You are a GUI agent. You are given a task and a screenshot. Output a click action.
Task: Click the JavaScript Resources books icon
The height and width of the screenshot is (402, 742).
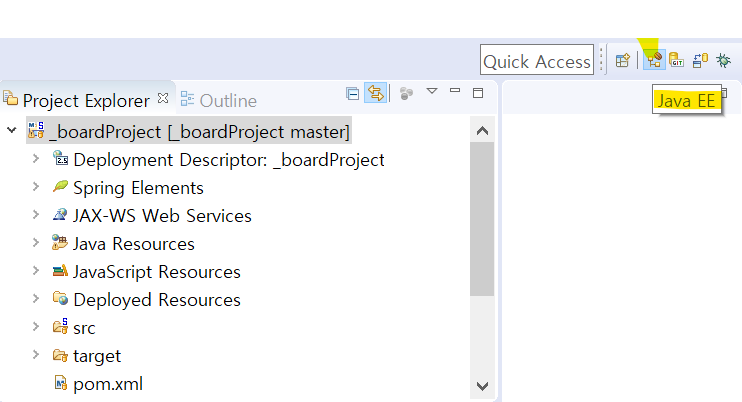click(60, 271)
